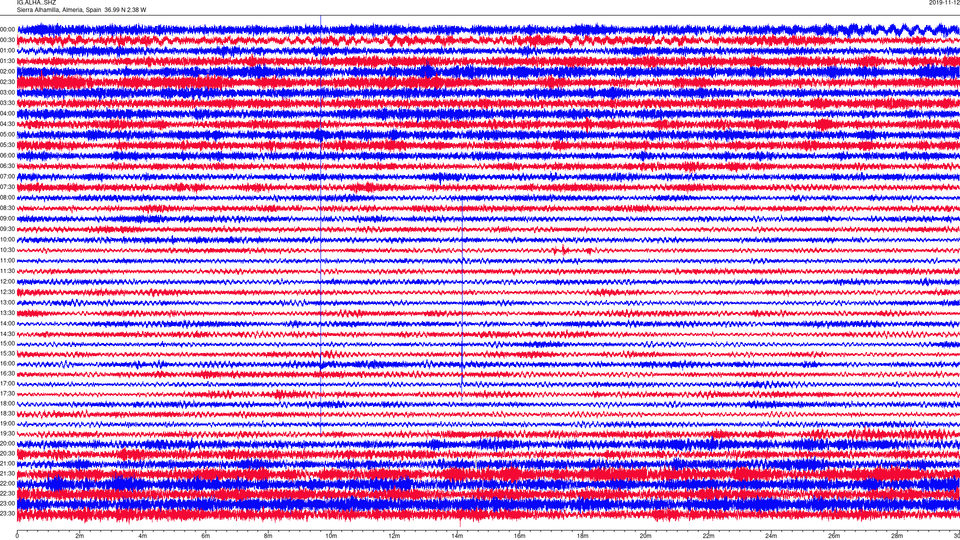The height and width of the screenshot is (540, 960).
Task: Click the 10:00 row label
Action: coord(8,239)
